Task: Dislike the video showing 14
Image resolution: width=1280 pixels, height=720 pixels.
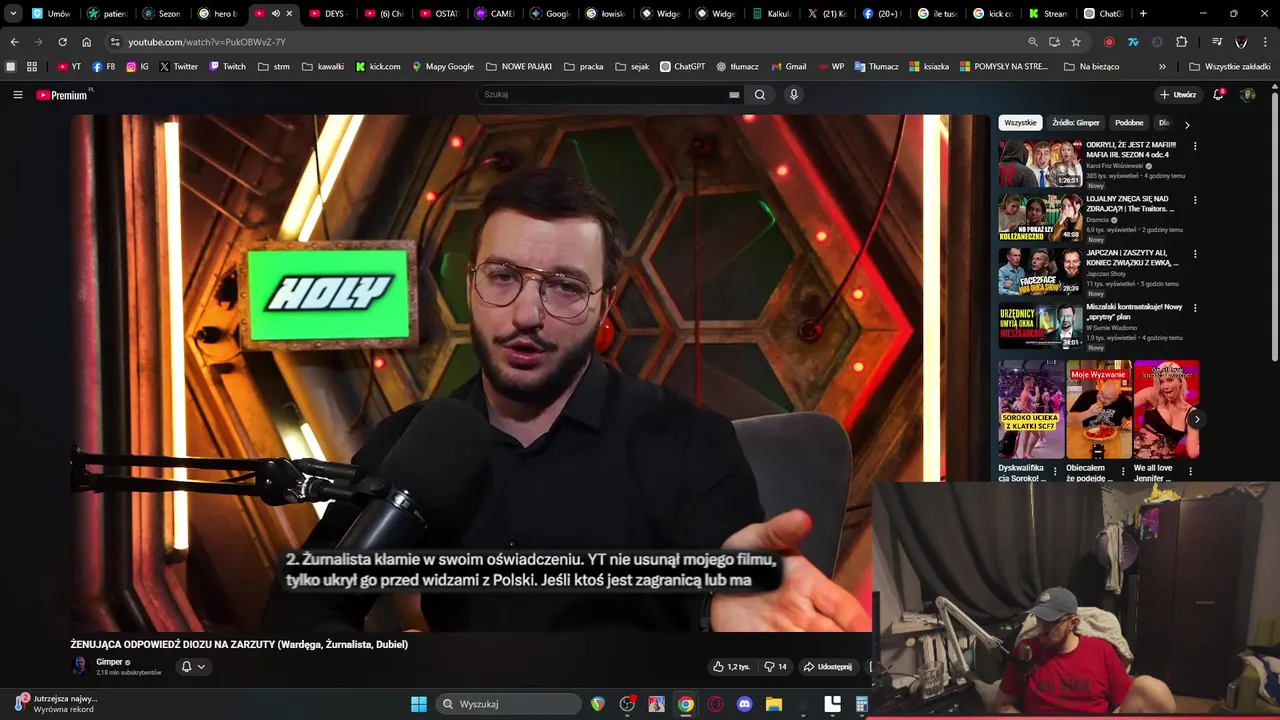Action: [x=775, y=667]
